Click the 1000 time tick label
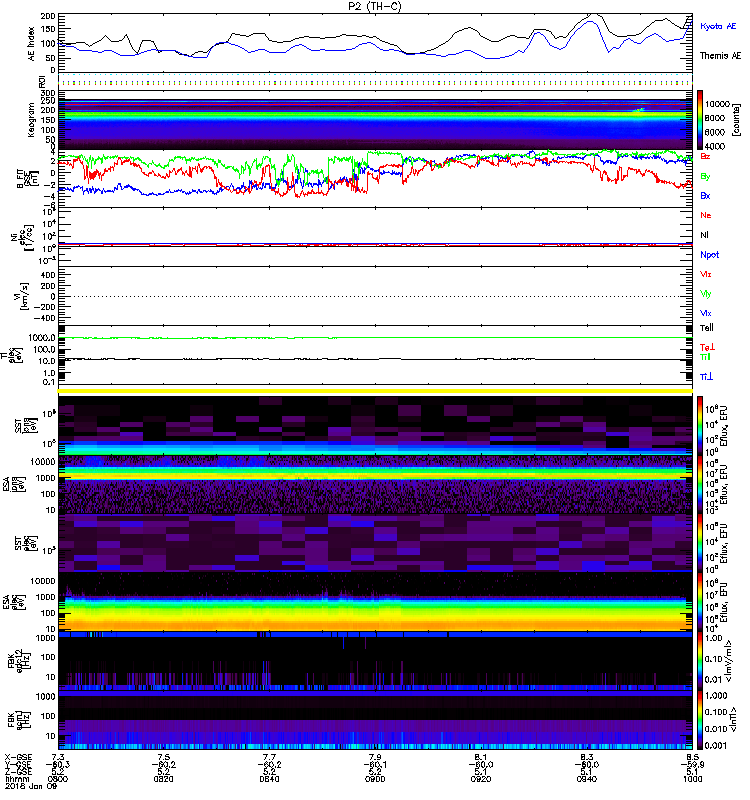The width and height of the screenshot is (750, 800). [x=692, y=780]
